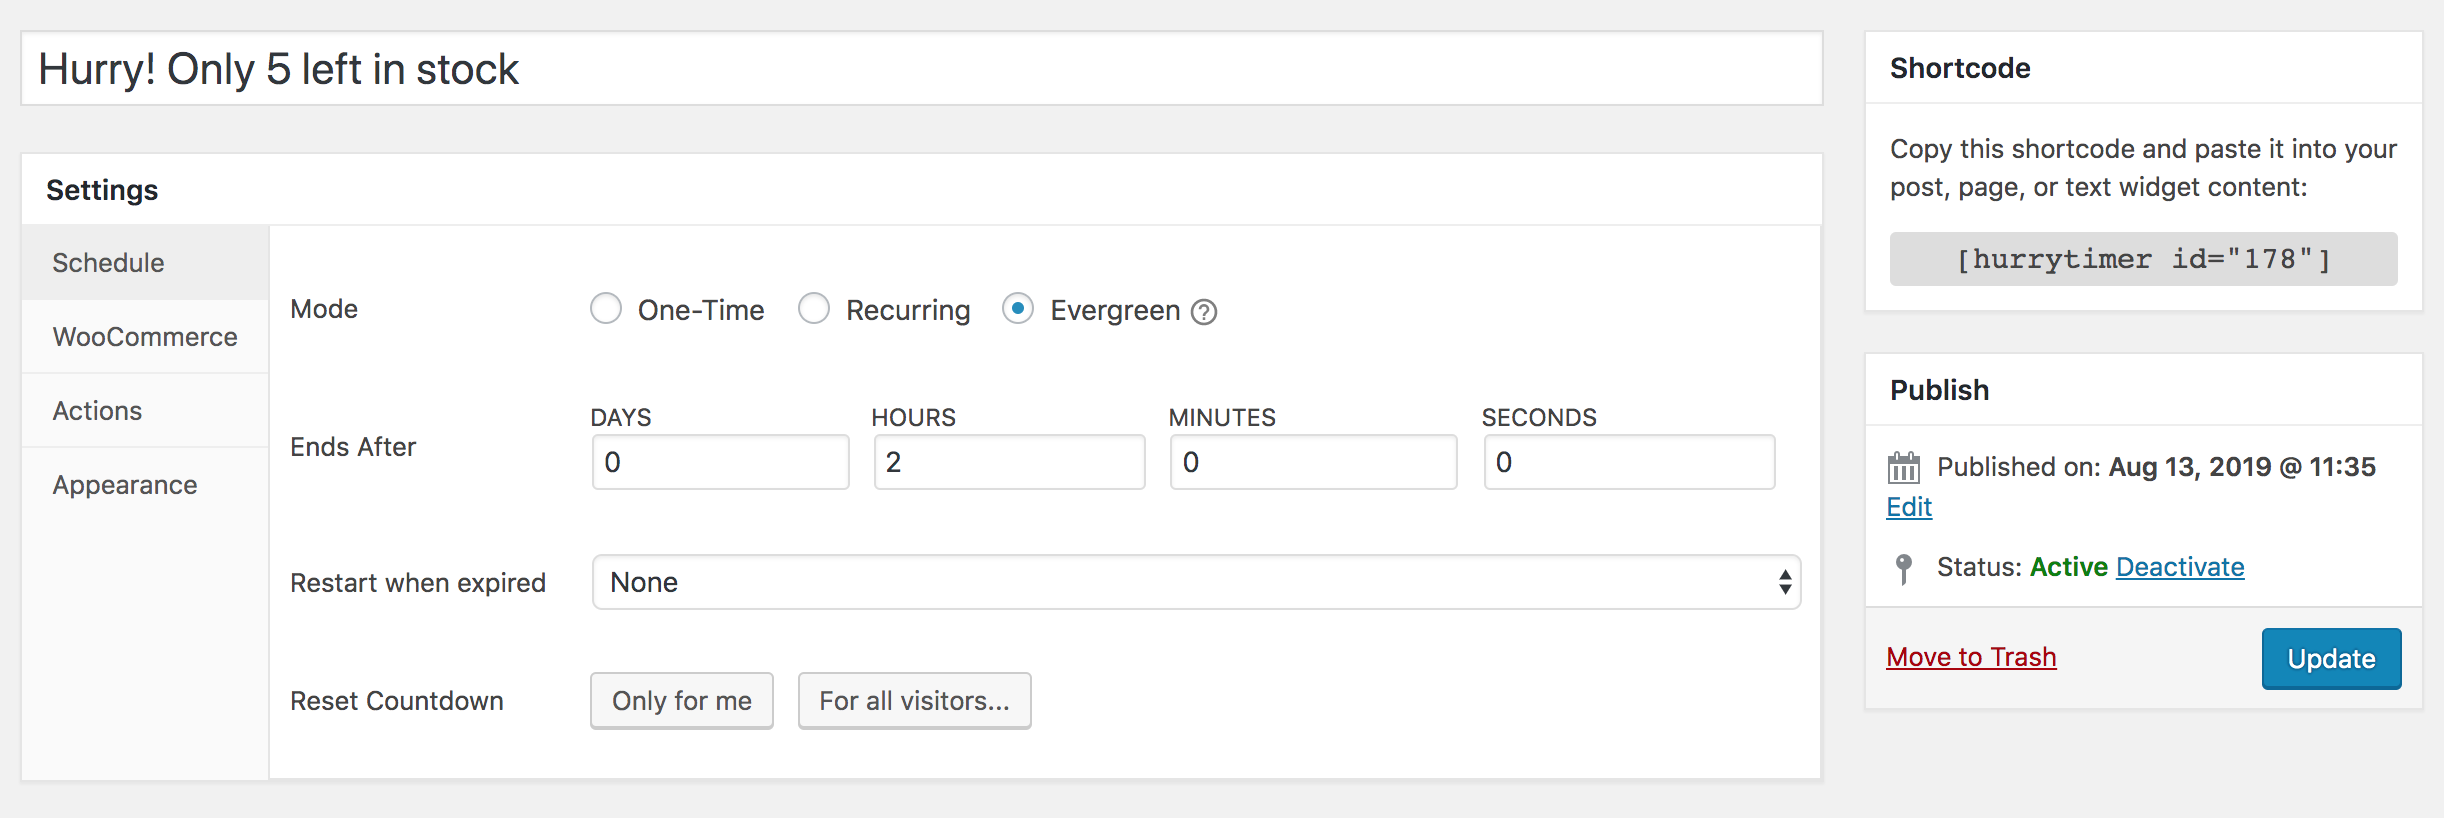Focus the HOURS input field
Viewport: 2444px width, 818px height.
coord(1008,462)
